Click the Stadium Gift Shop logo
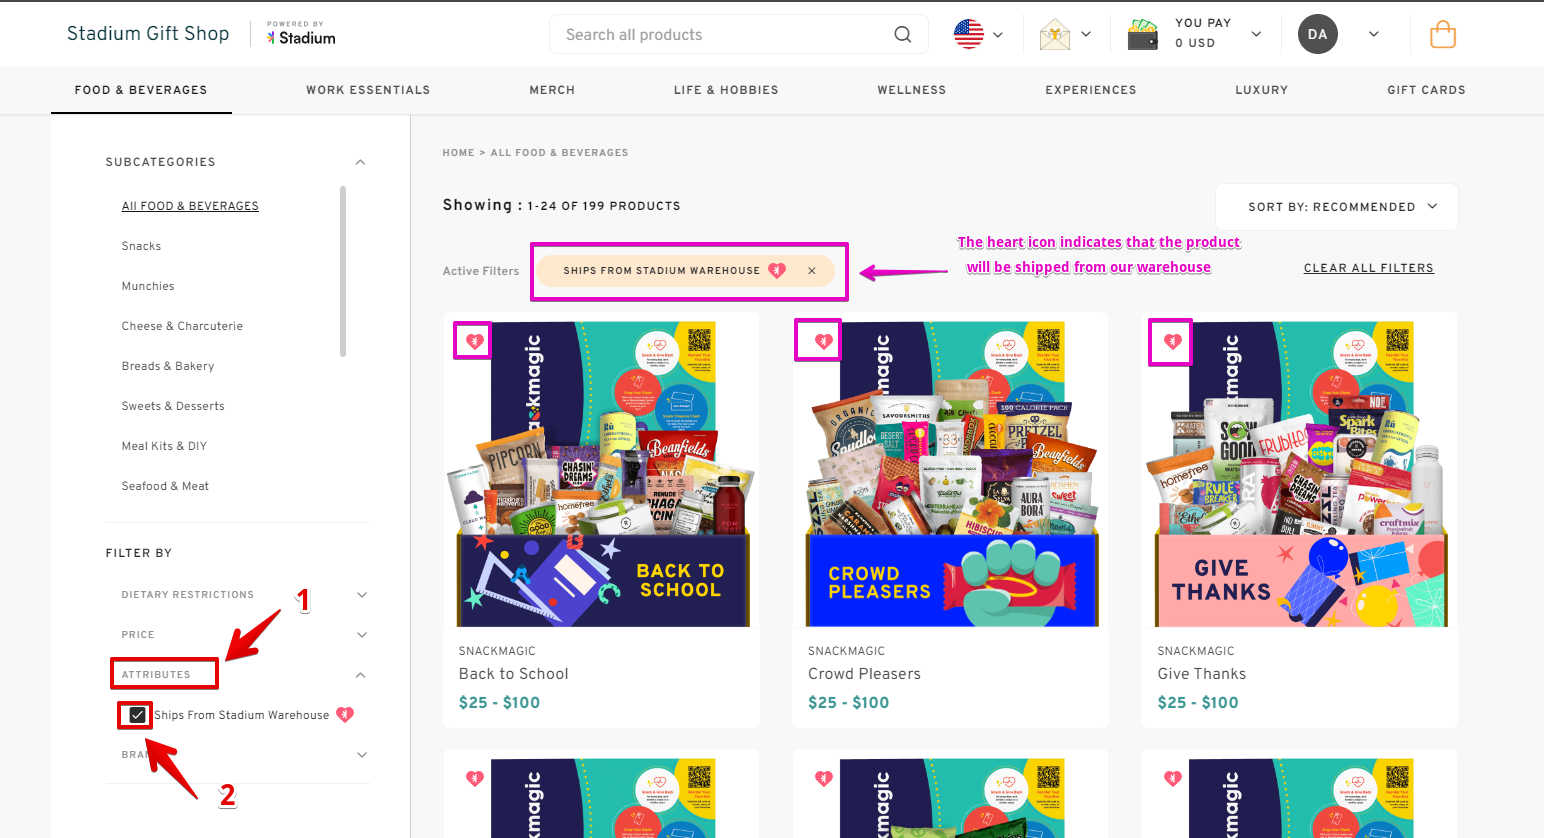 148,33
